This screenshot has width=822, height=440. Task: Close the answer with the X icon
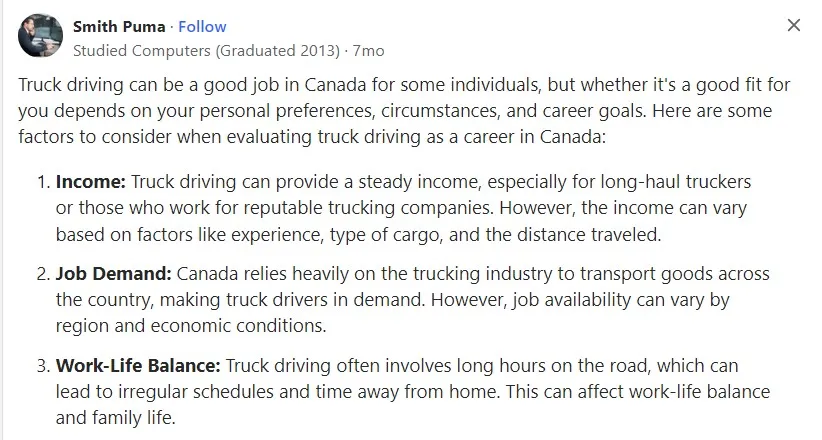794,25
